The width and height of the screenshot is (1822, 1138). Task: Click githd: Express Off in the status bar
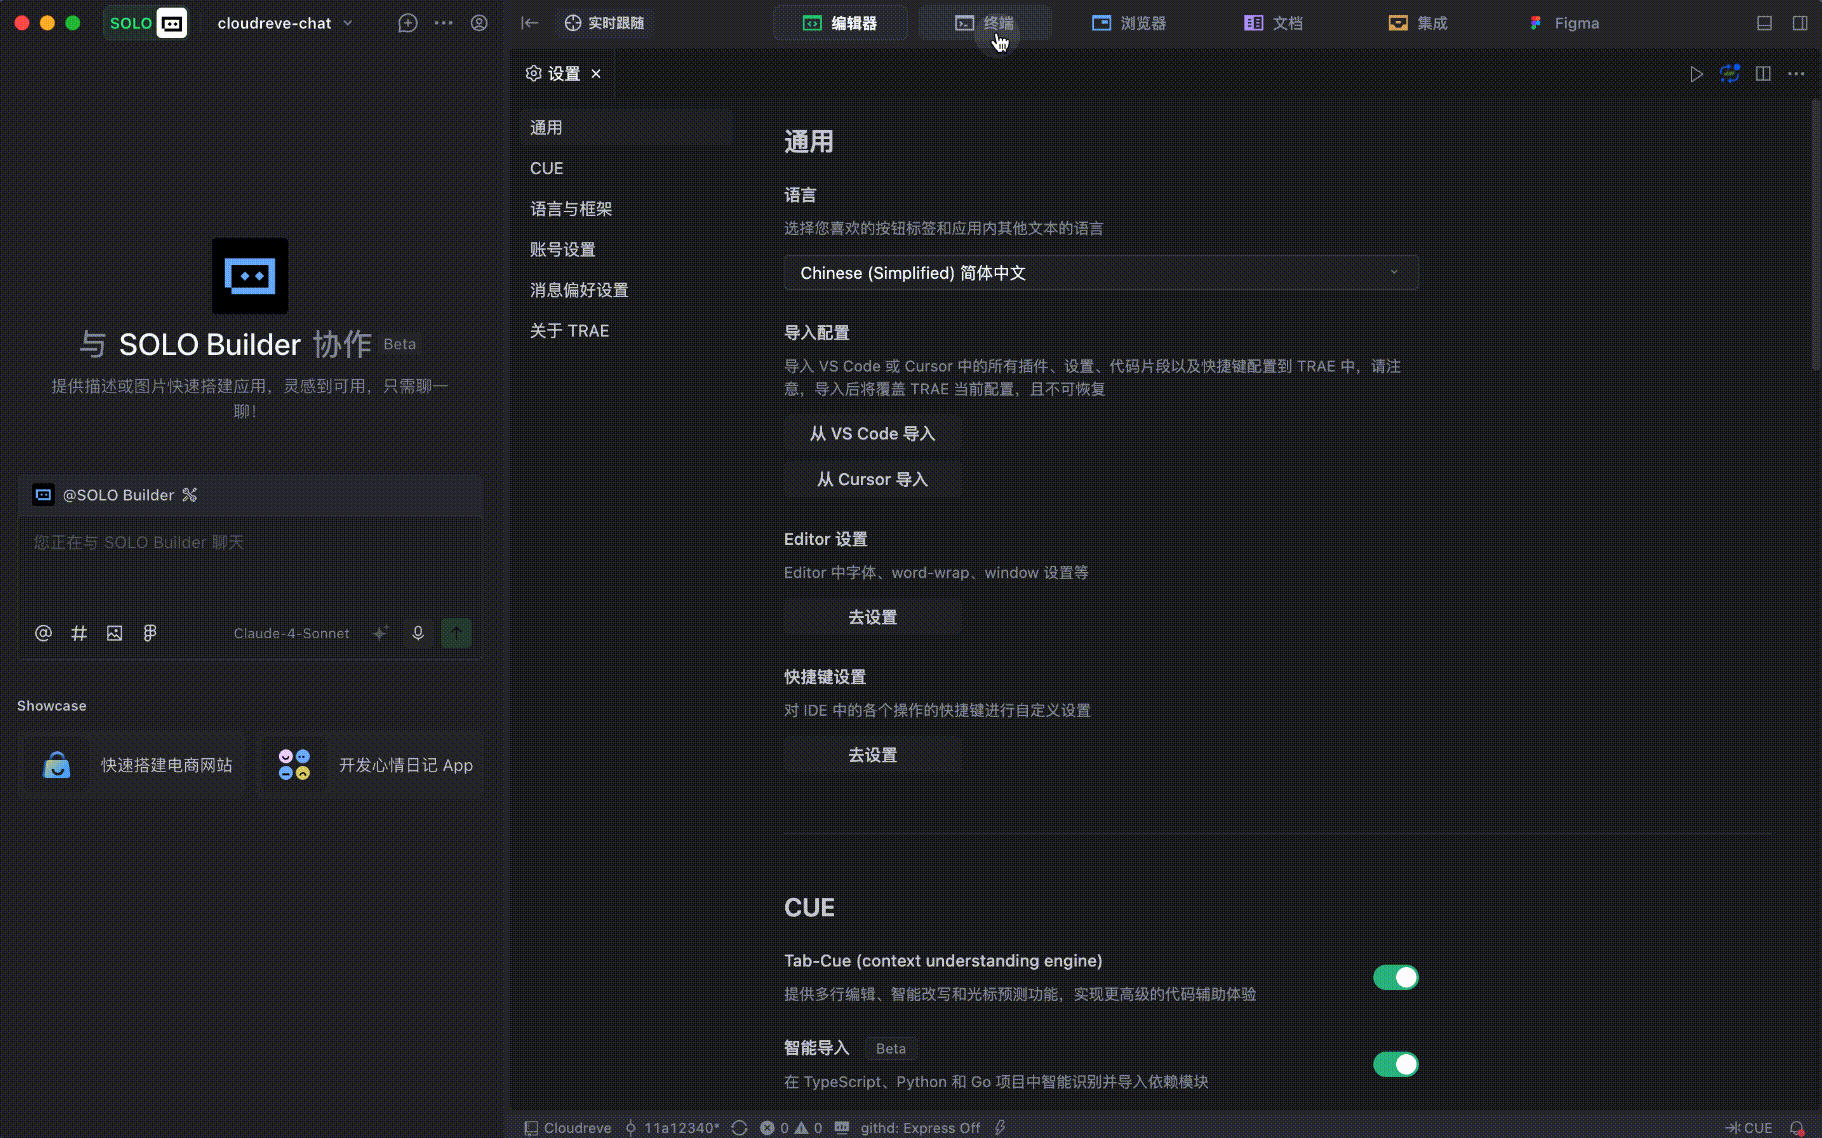tap(920, 1128)
